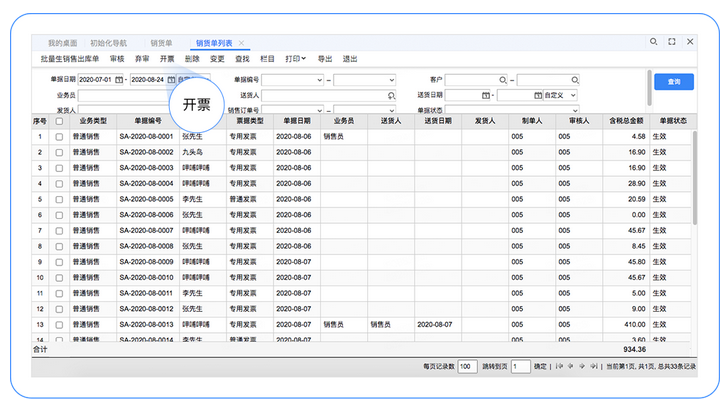
Task: Focus the 跳转到页 page number input
Action: coord(521,366)
